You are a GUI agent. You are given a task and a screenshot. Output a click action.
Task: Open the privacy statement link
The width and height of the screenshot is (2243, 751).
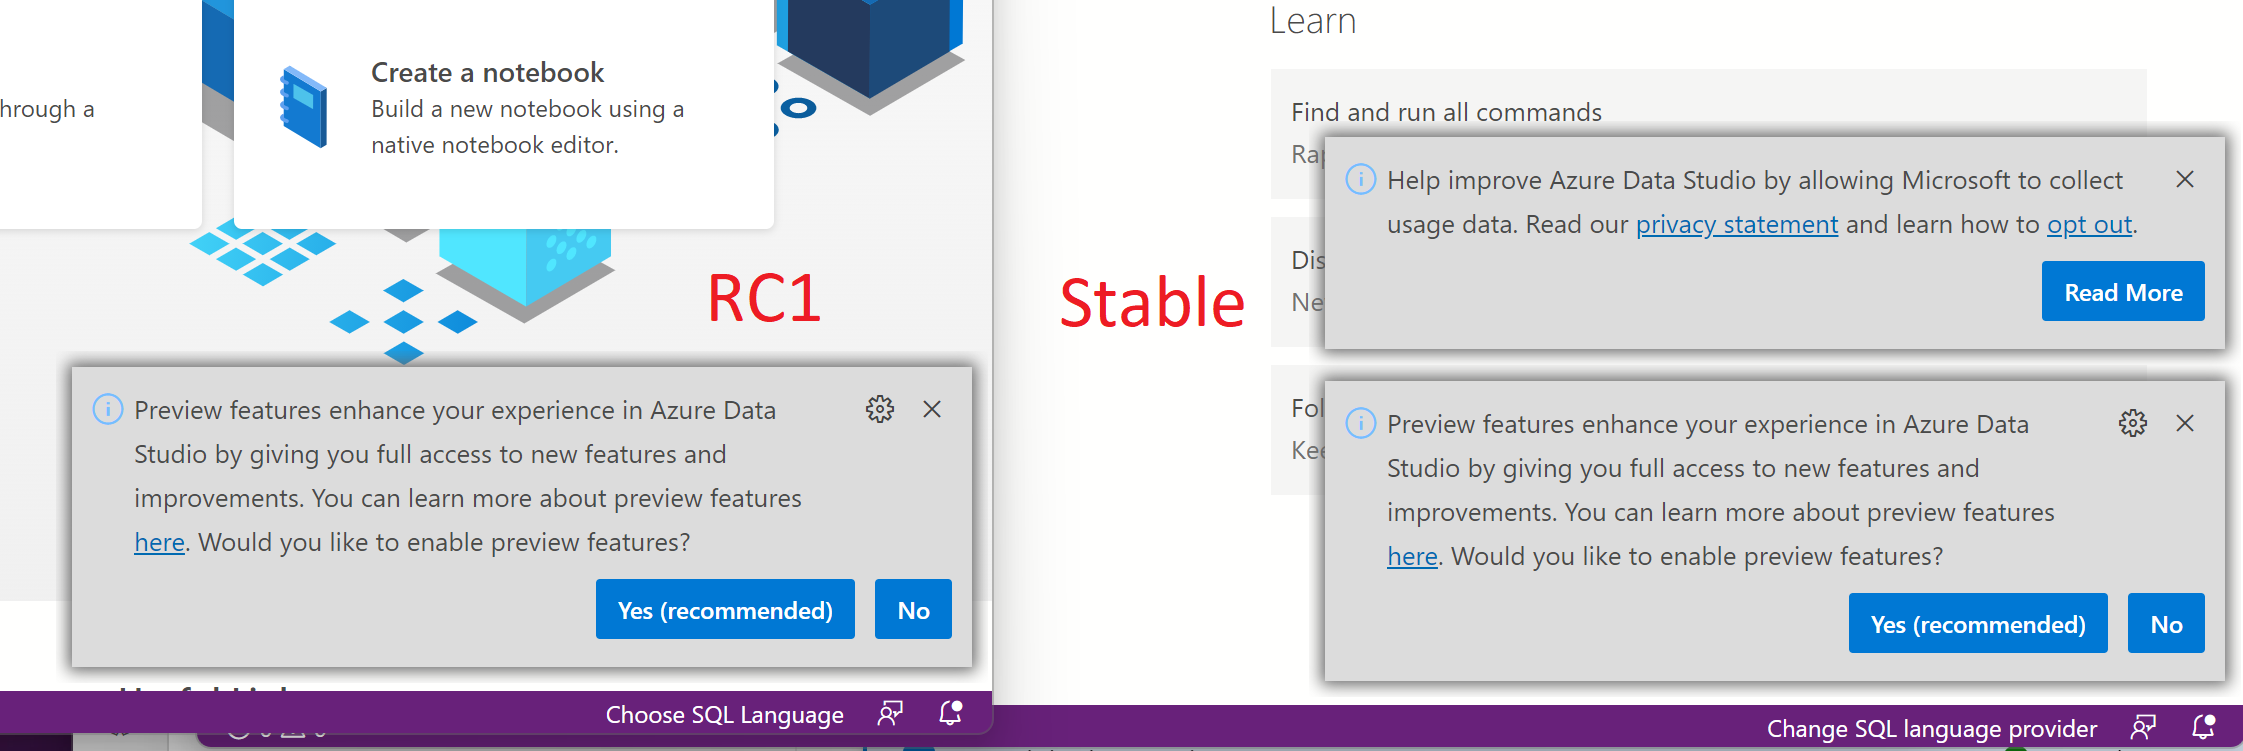tap(1735, 224)
